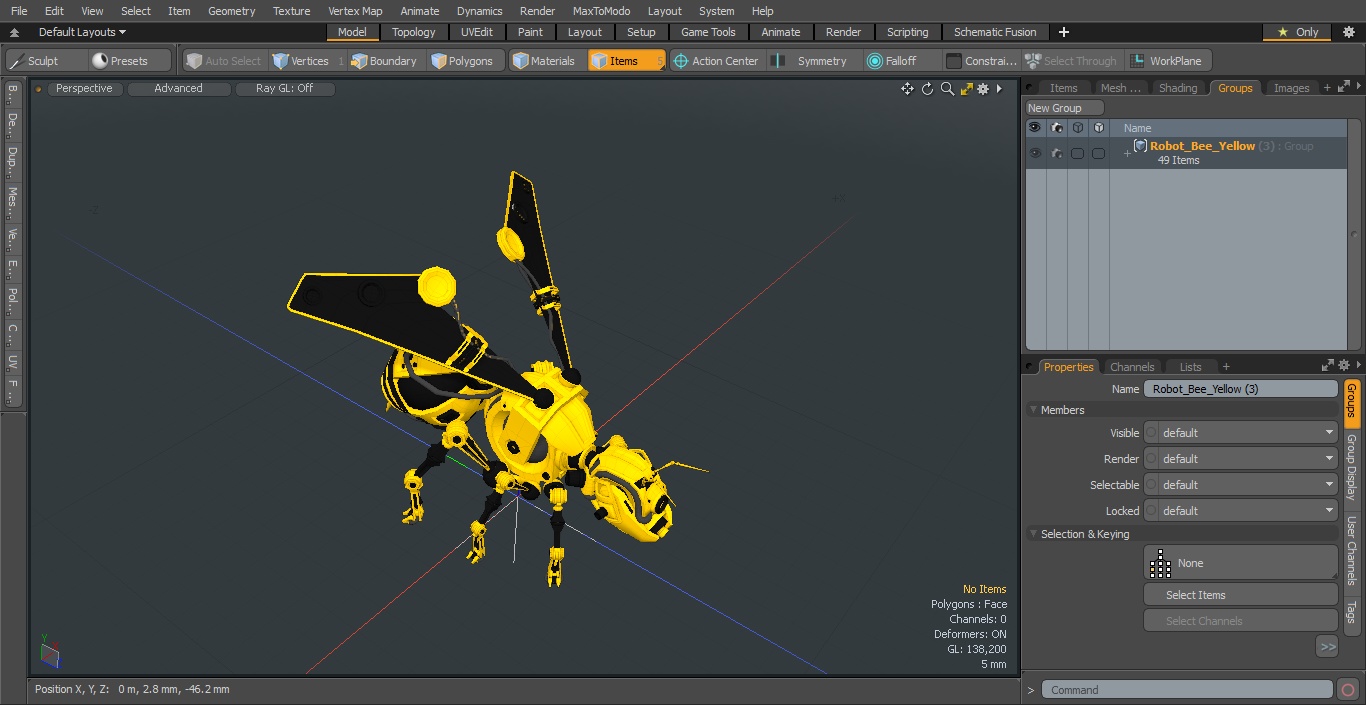
Task: Switch to the Channels tab
Action: pyautogui.click(x=1132, y=367)
